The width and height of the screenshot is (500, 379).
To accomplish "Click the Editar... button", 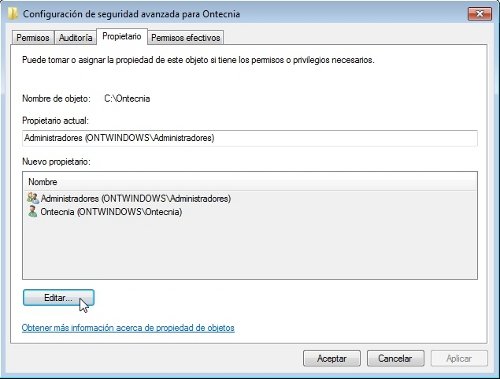I will (59, 298).
